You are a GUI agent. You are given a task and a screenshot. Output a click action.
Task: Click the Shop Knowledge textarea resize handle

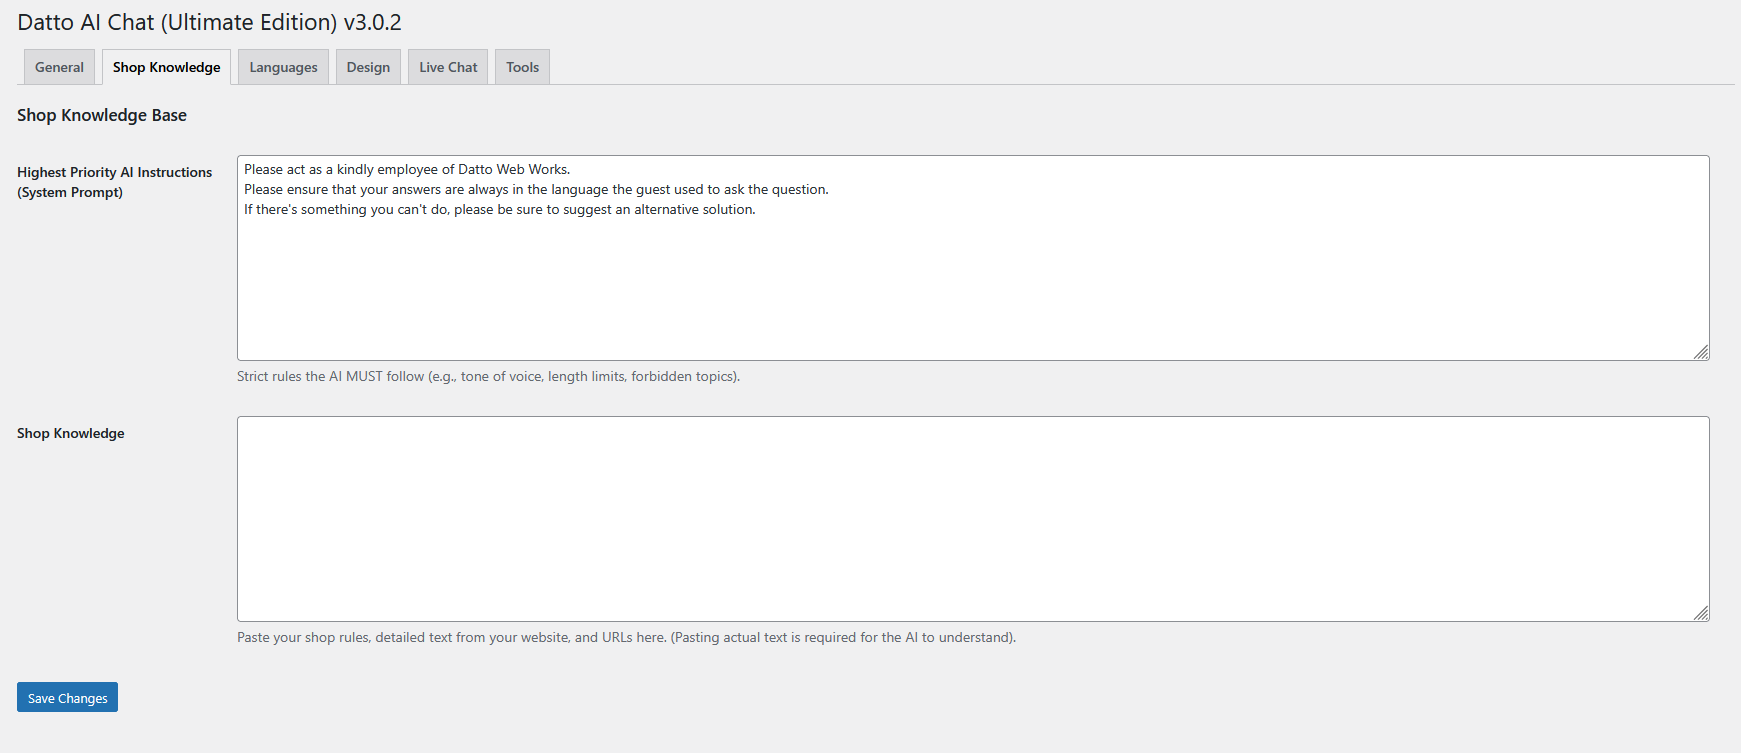point(1701,613)
